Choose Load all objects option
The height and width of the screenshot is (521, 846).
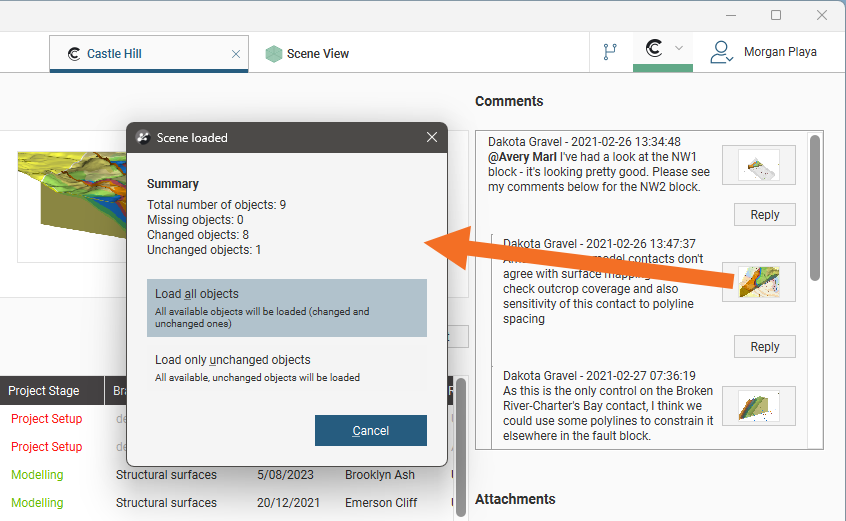(x=287, y=308)
